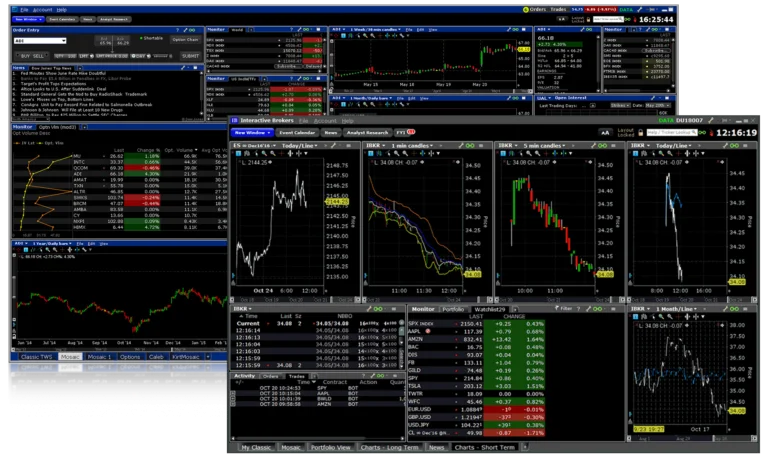Open Today/Line period dropdown on ES chart
768x460 pixels.
(x=300, y=146)
